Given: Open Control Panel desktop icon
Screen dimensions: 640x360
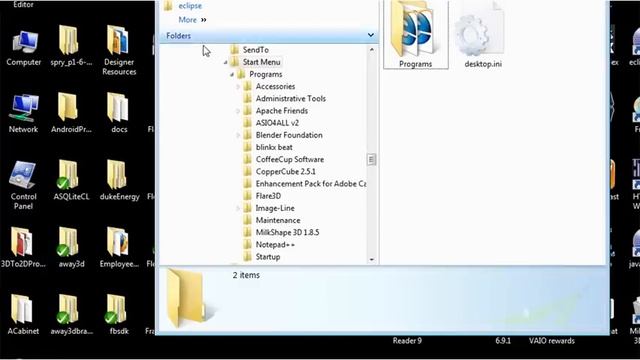Looking at the screenshot, I should pos(23,185).
